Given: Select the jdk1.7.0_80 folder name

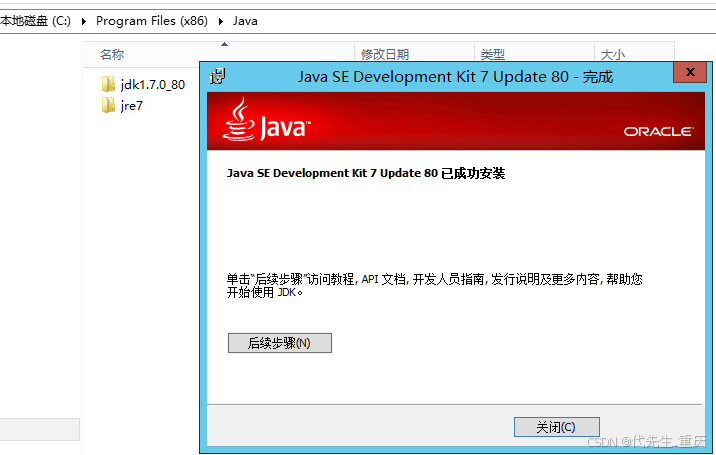Looking at the screenshot, I should click(153, 85).
